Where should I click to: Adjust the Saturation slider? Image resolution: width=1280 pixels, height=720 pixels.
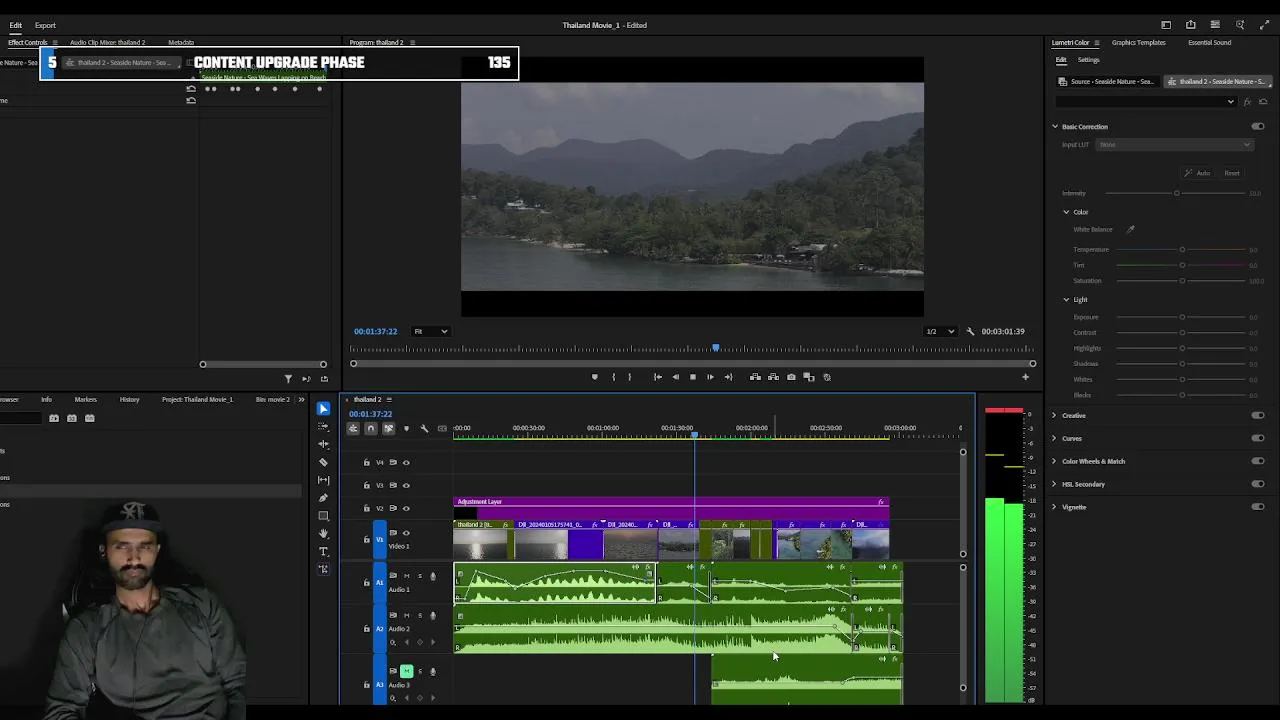(x=1181, y=281)
